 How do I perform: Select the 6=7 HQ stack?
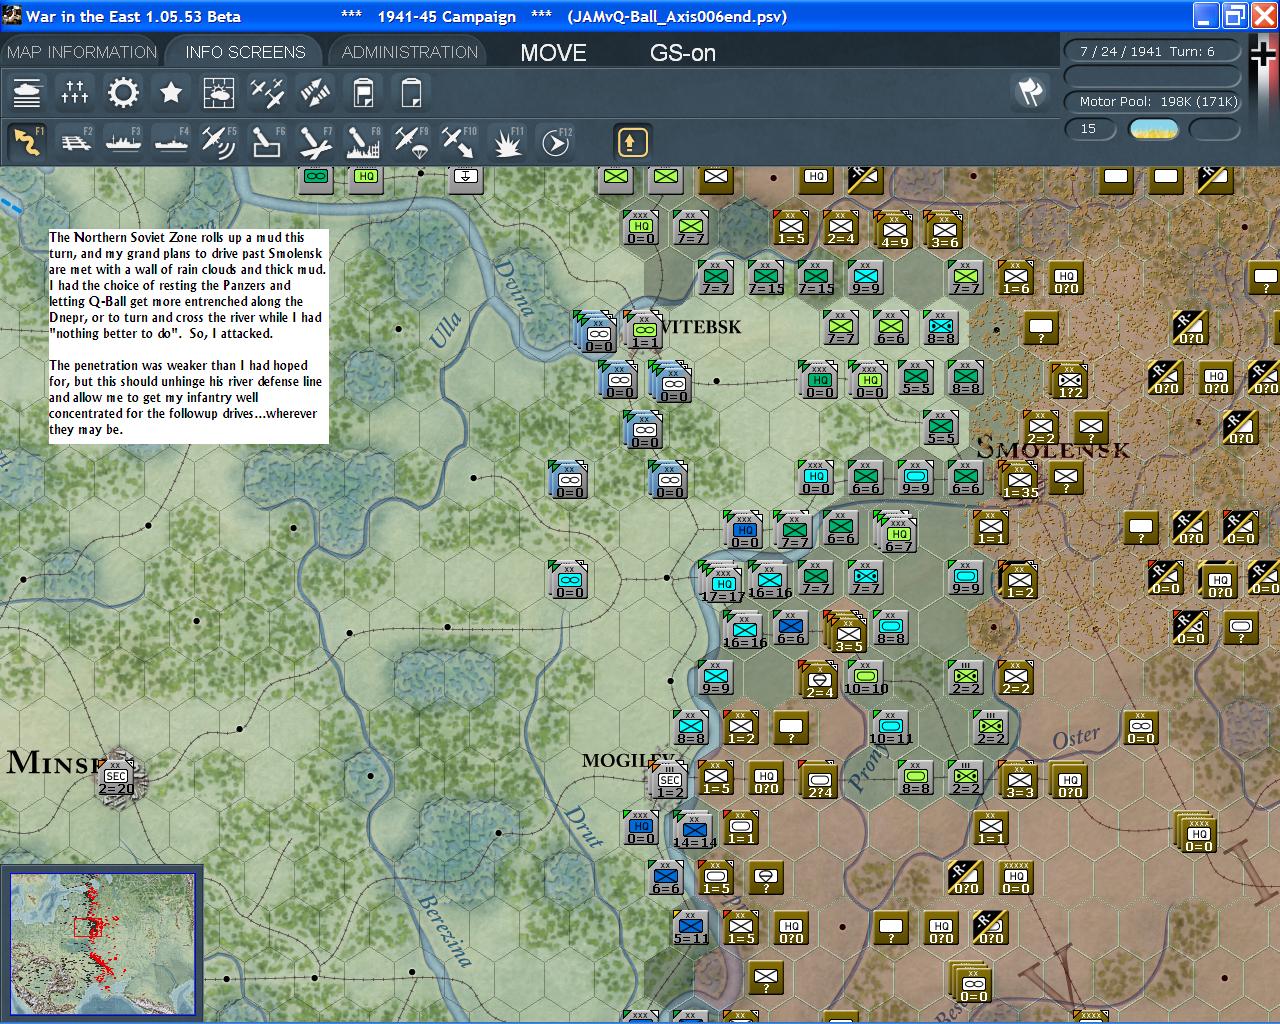pyautogui.click(x=897, y=531)
